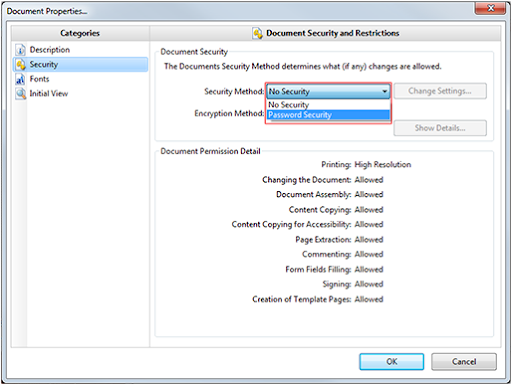Viewport: 512px width, 385px height.
Task: Click the Security Method label
Action: pyautogui.click(x=234, y=91)
